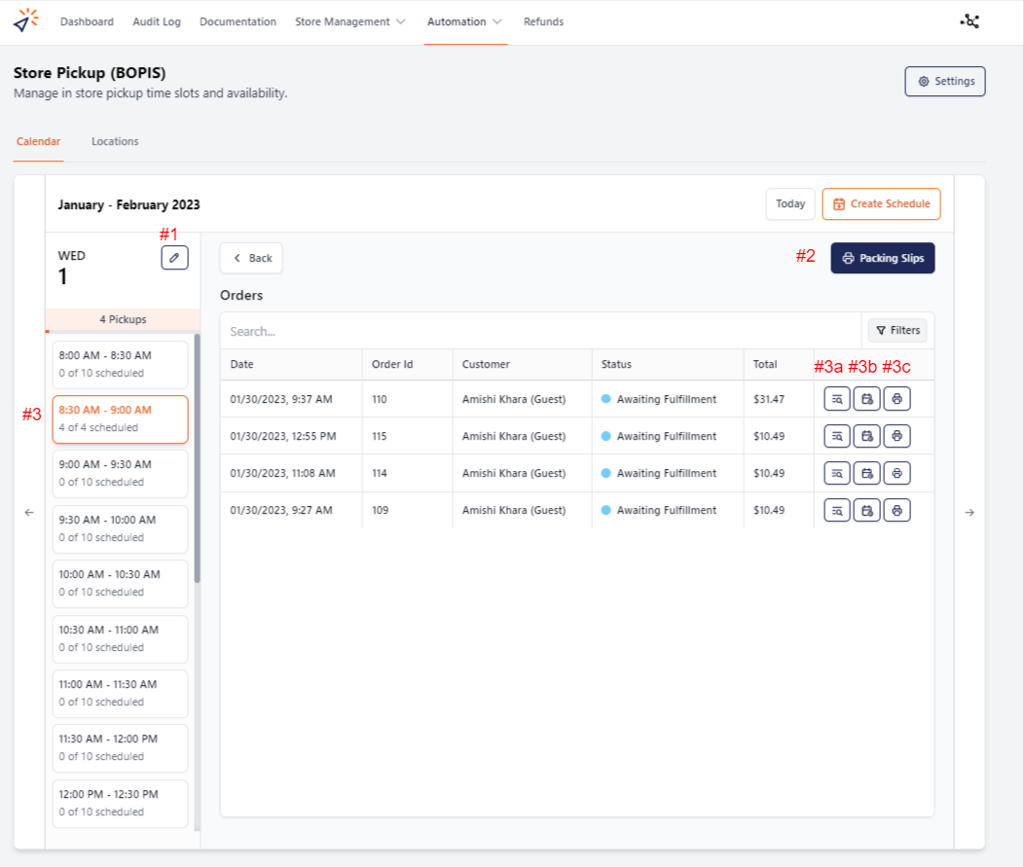Image resolution: width=1024 pixels, height=867 pixels.
Task: Reschedule pickup for order 110
Action: pos(867,399)
